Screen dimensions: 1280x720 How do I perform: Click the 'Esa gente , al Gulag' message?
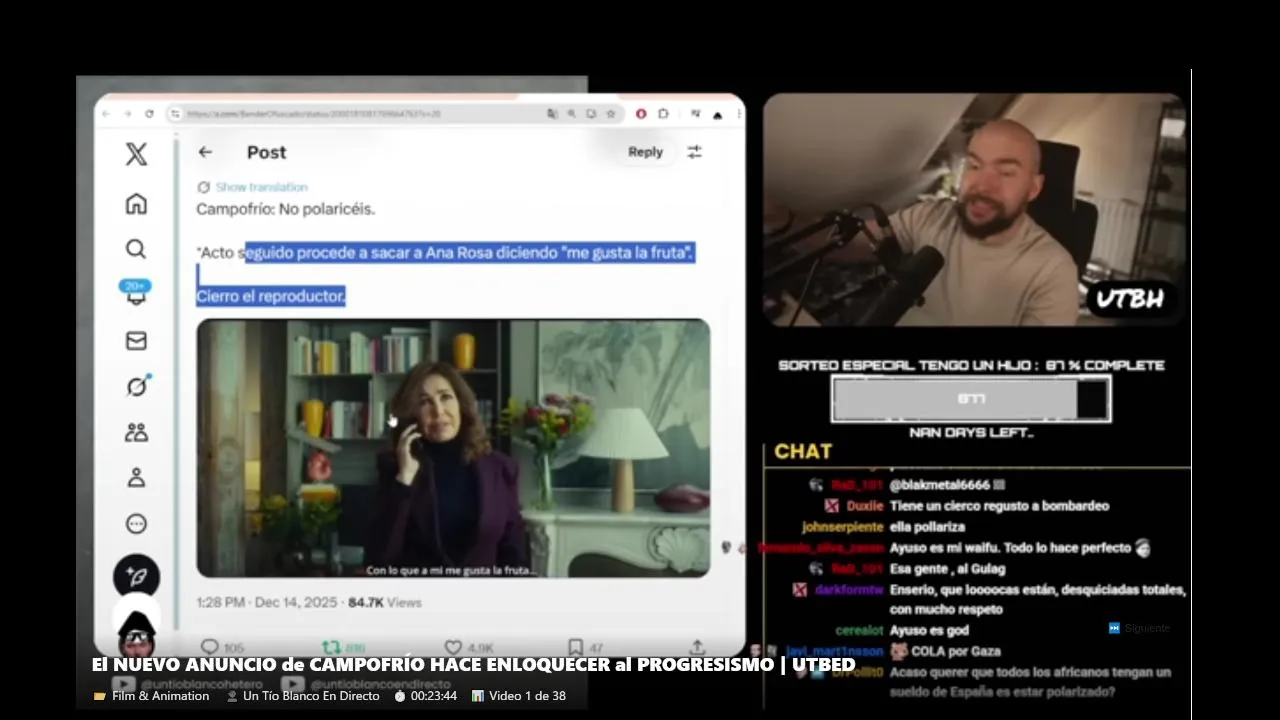(950, 568)
